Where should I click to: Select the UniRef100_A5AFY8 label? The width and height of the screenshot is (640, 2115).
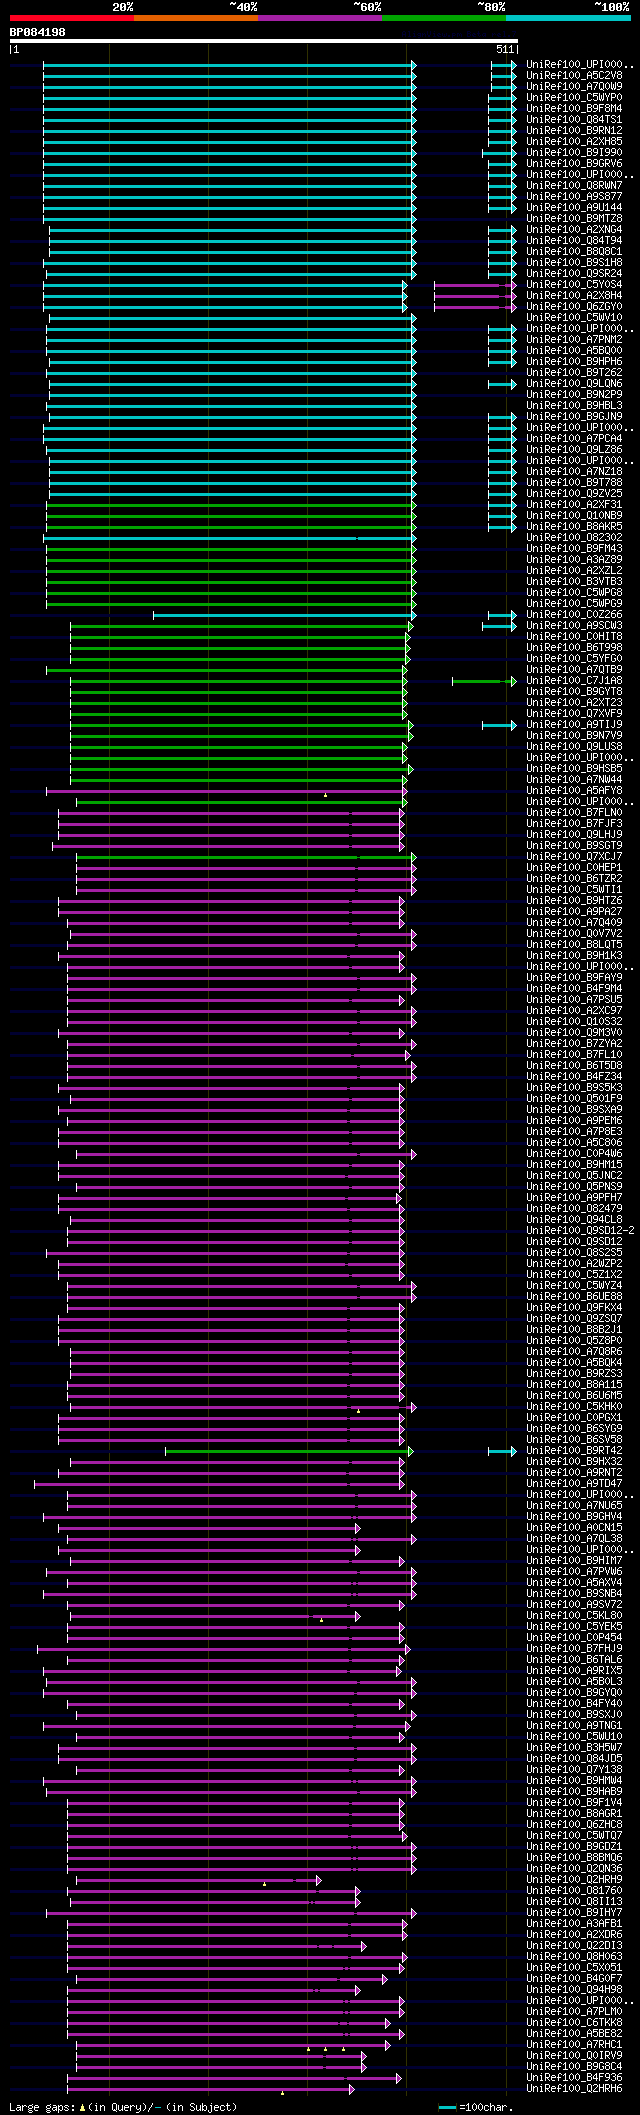click(574, 790)
